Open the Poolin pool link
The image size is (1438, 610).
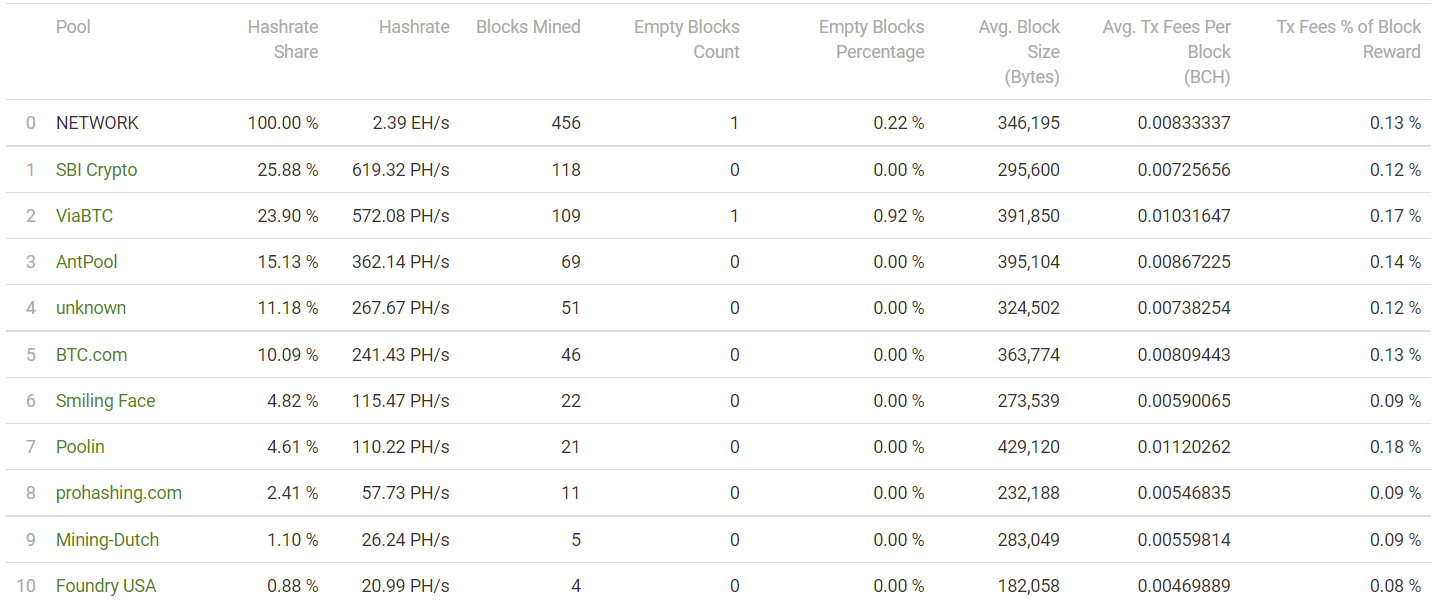tap(80, 447)
